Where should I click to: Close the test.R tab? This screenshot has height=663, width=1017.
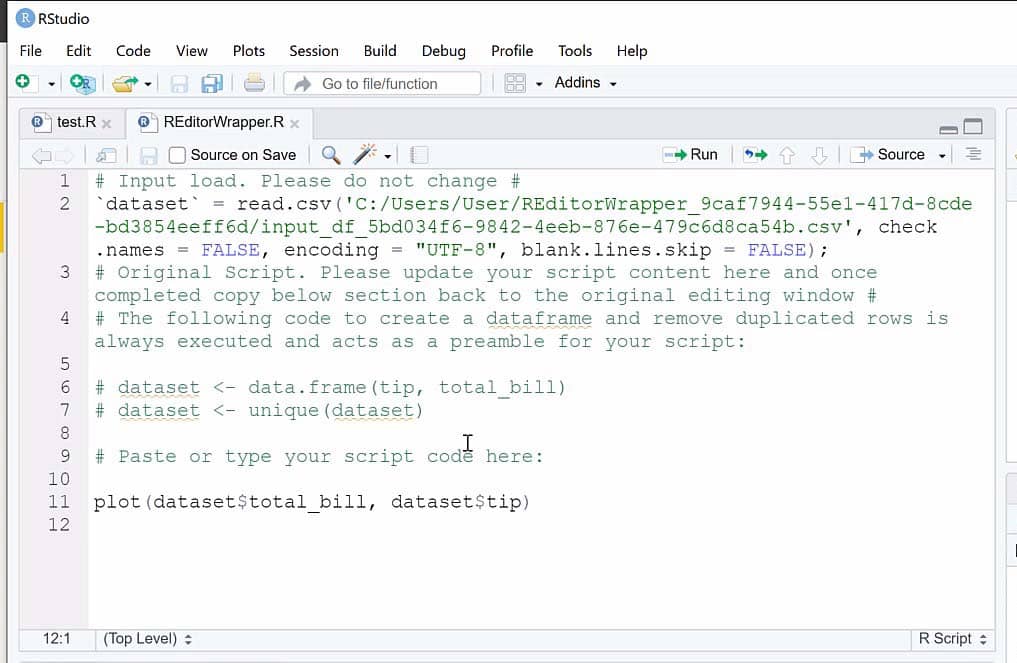click(106, 123)
